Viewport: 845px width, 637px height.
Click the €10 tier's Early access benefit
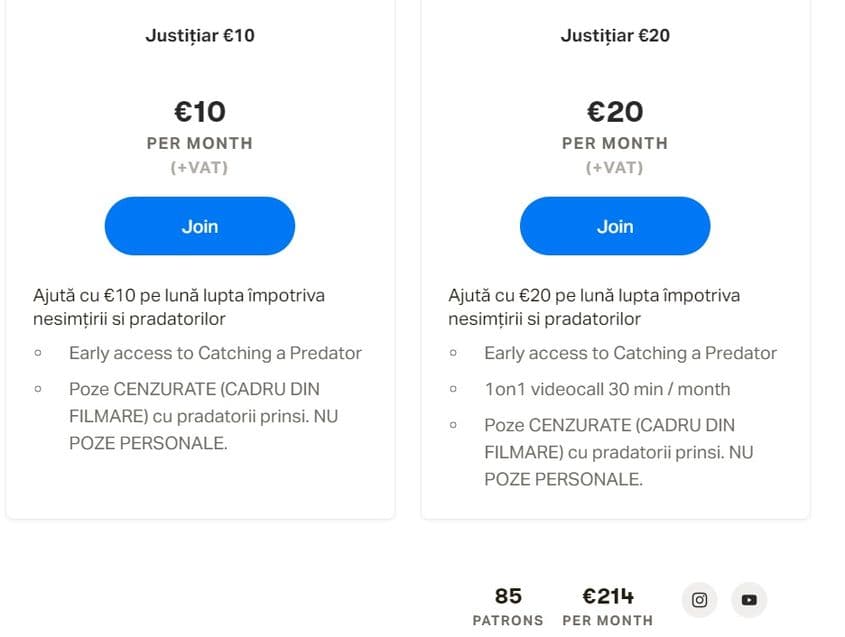[215, 353]
